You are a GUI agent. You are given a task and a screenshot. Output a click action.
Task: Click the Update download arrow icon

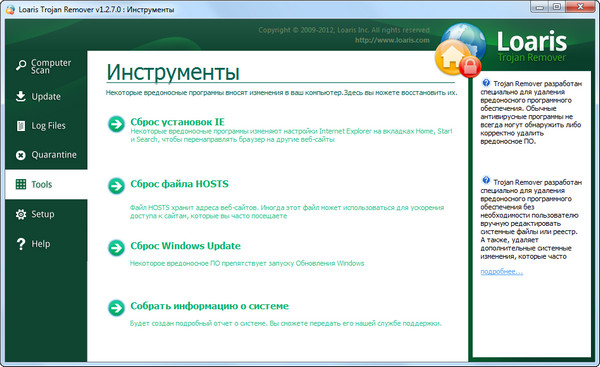tap(21, 96)
